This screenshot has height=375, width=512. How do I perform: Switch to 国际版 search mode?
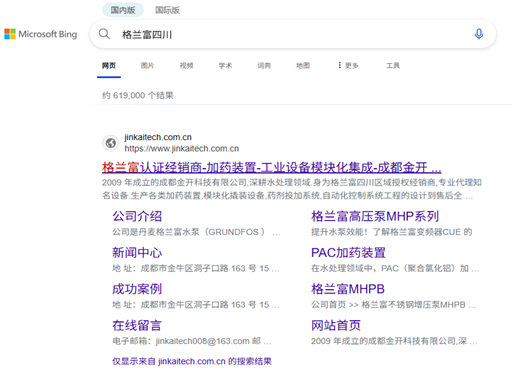[x=167, y=10]
